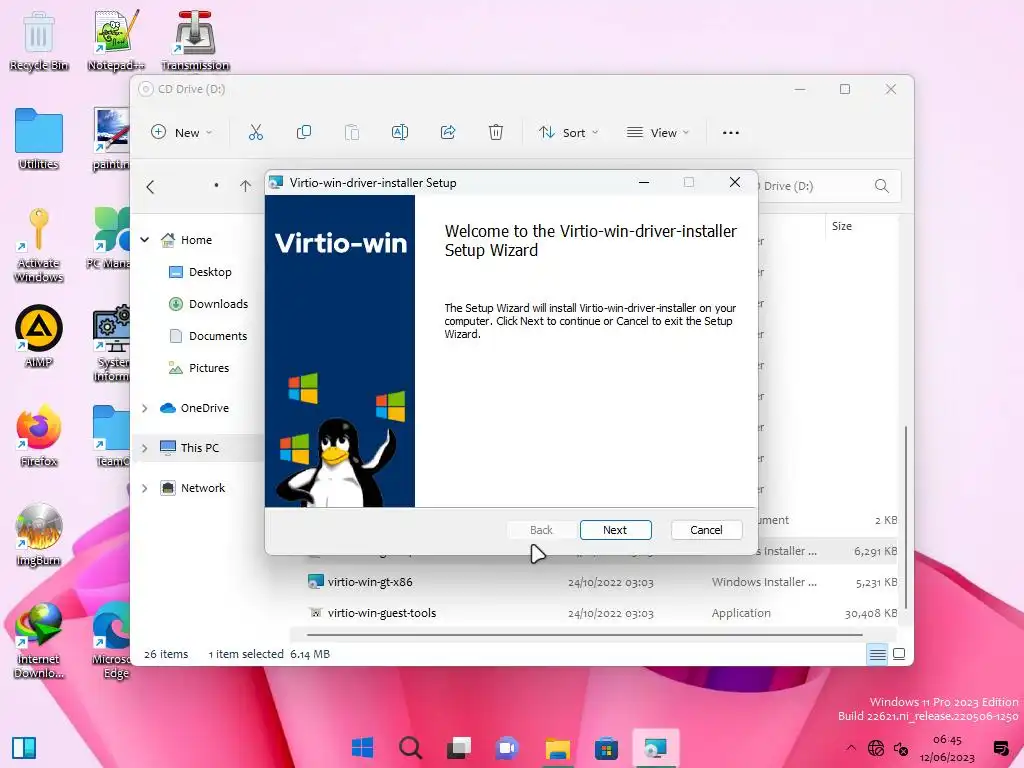The image size is (1024, 768).
Task: Open the Sort dropdown menu
Action: point(568,133)
